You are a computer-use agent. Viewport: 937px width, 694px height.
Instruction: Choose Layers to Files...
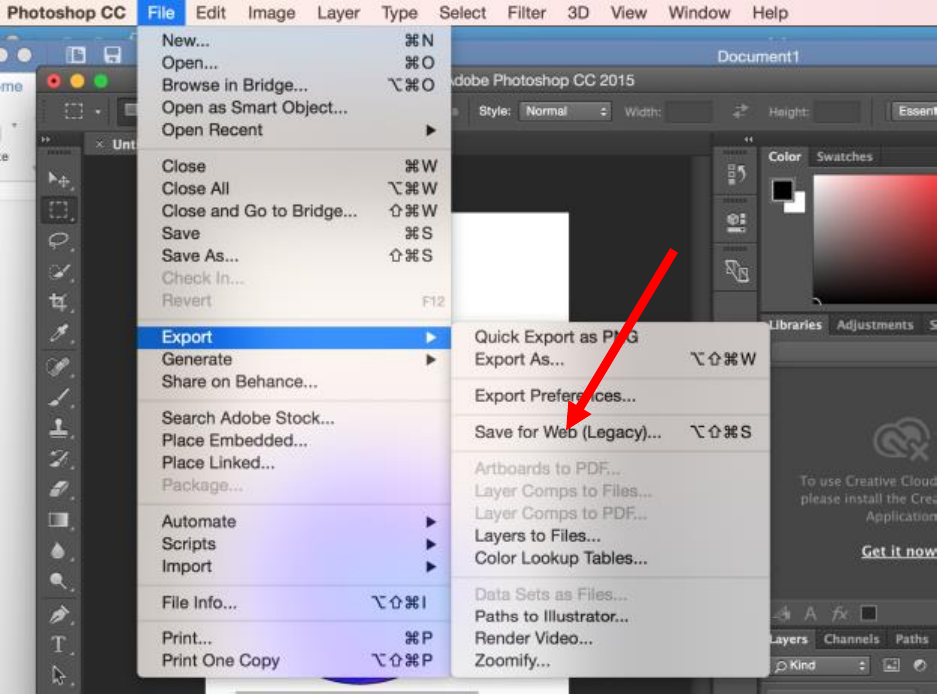[x=611, y=536]
